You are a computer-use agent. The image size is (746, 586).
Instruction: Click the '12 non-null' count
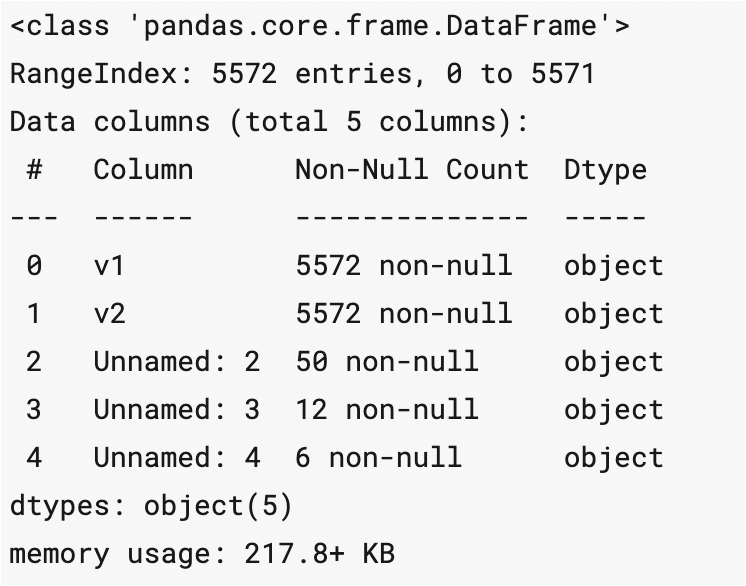(387, 409)
